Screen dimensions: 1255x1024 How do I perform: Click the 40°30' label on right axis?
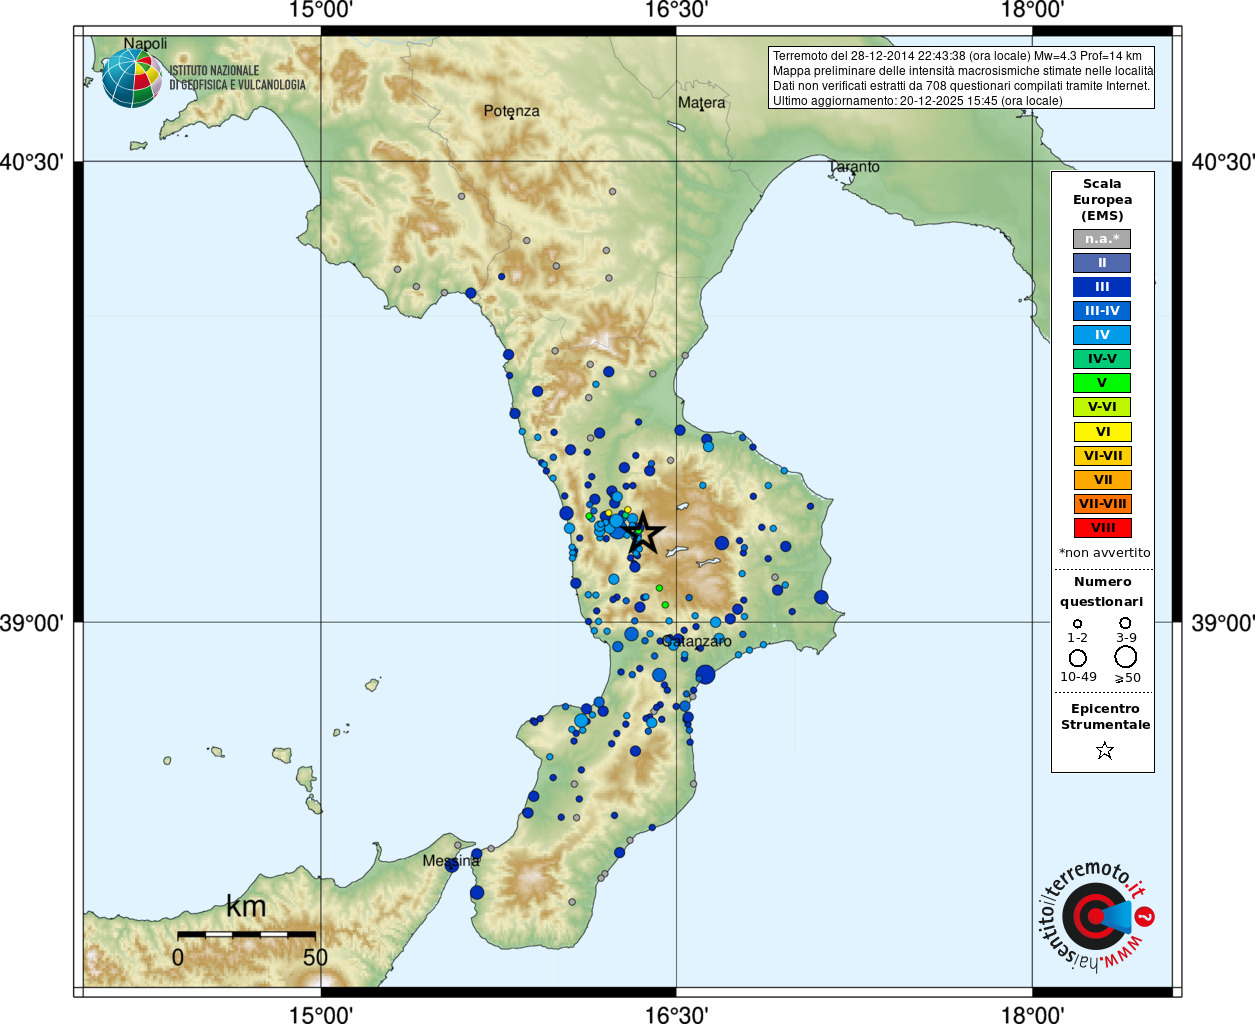coord(1222,162)
